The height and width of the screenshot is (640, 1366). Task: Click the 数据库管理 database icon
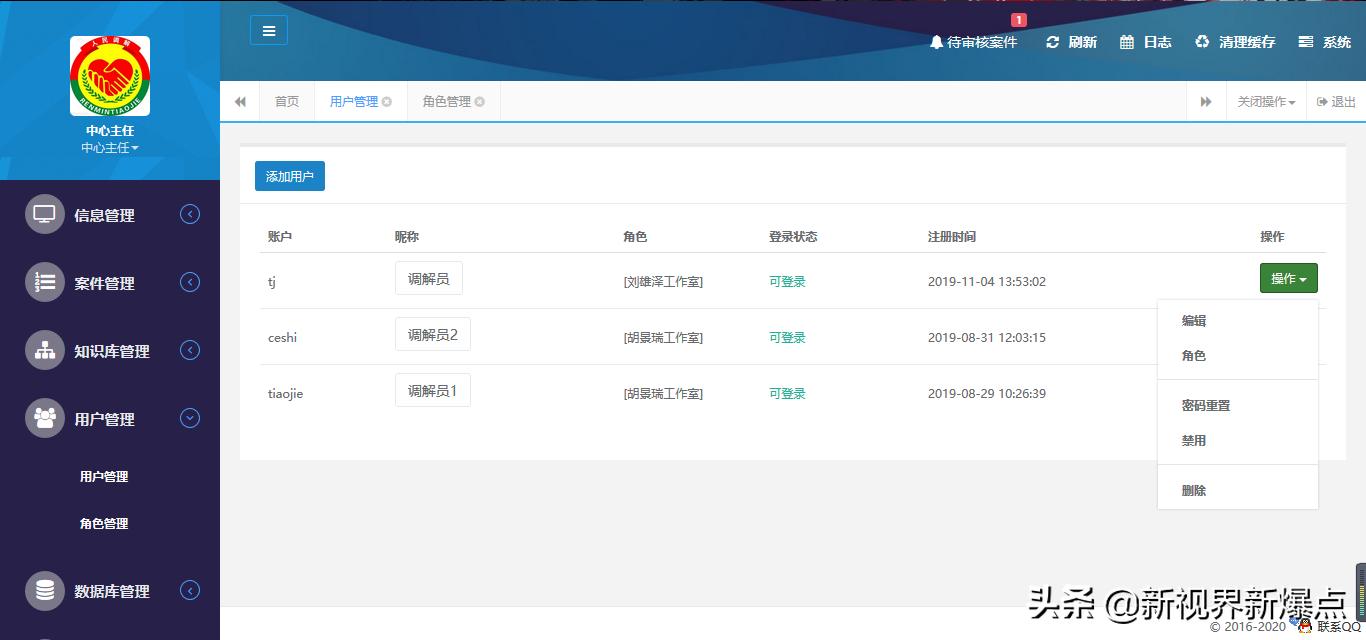(44, 591)
